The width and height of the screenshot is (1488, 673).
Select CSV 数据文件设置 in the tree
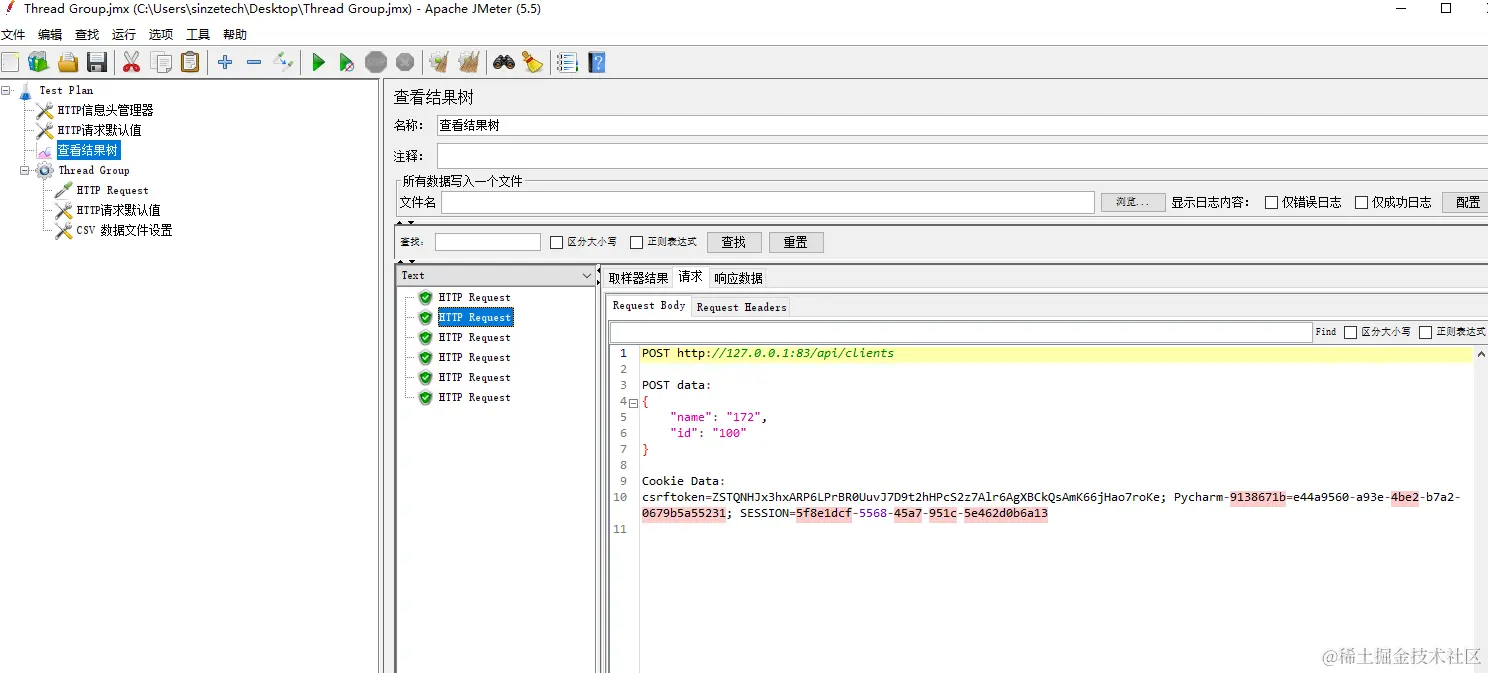[x=124, y=230]
